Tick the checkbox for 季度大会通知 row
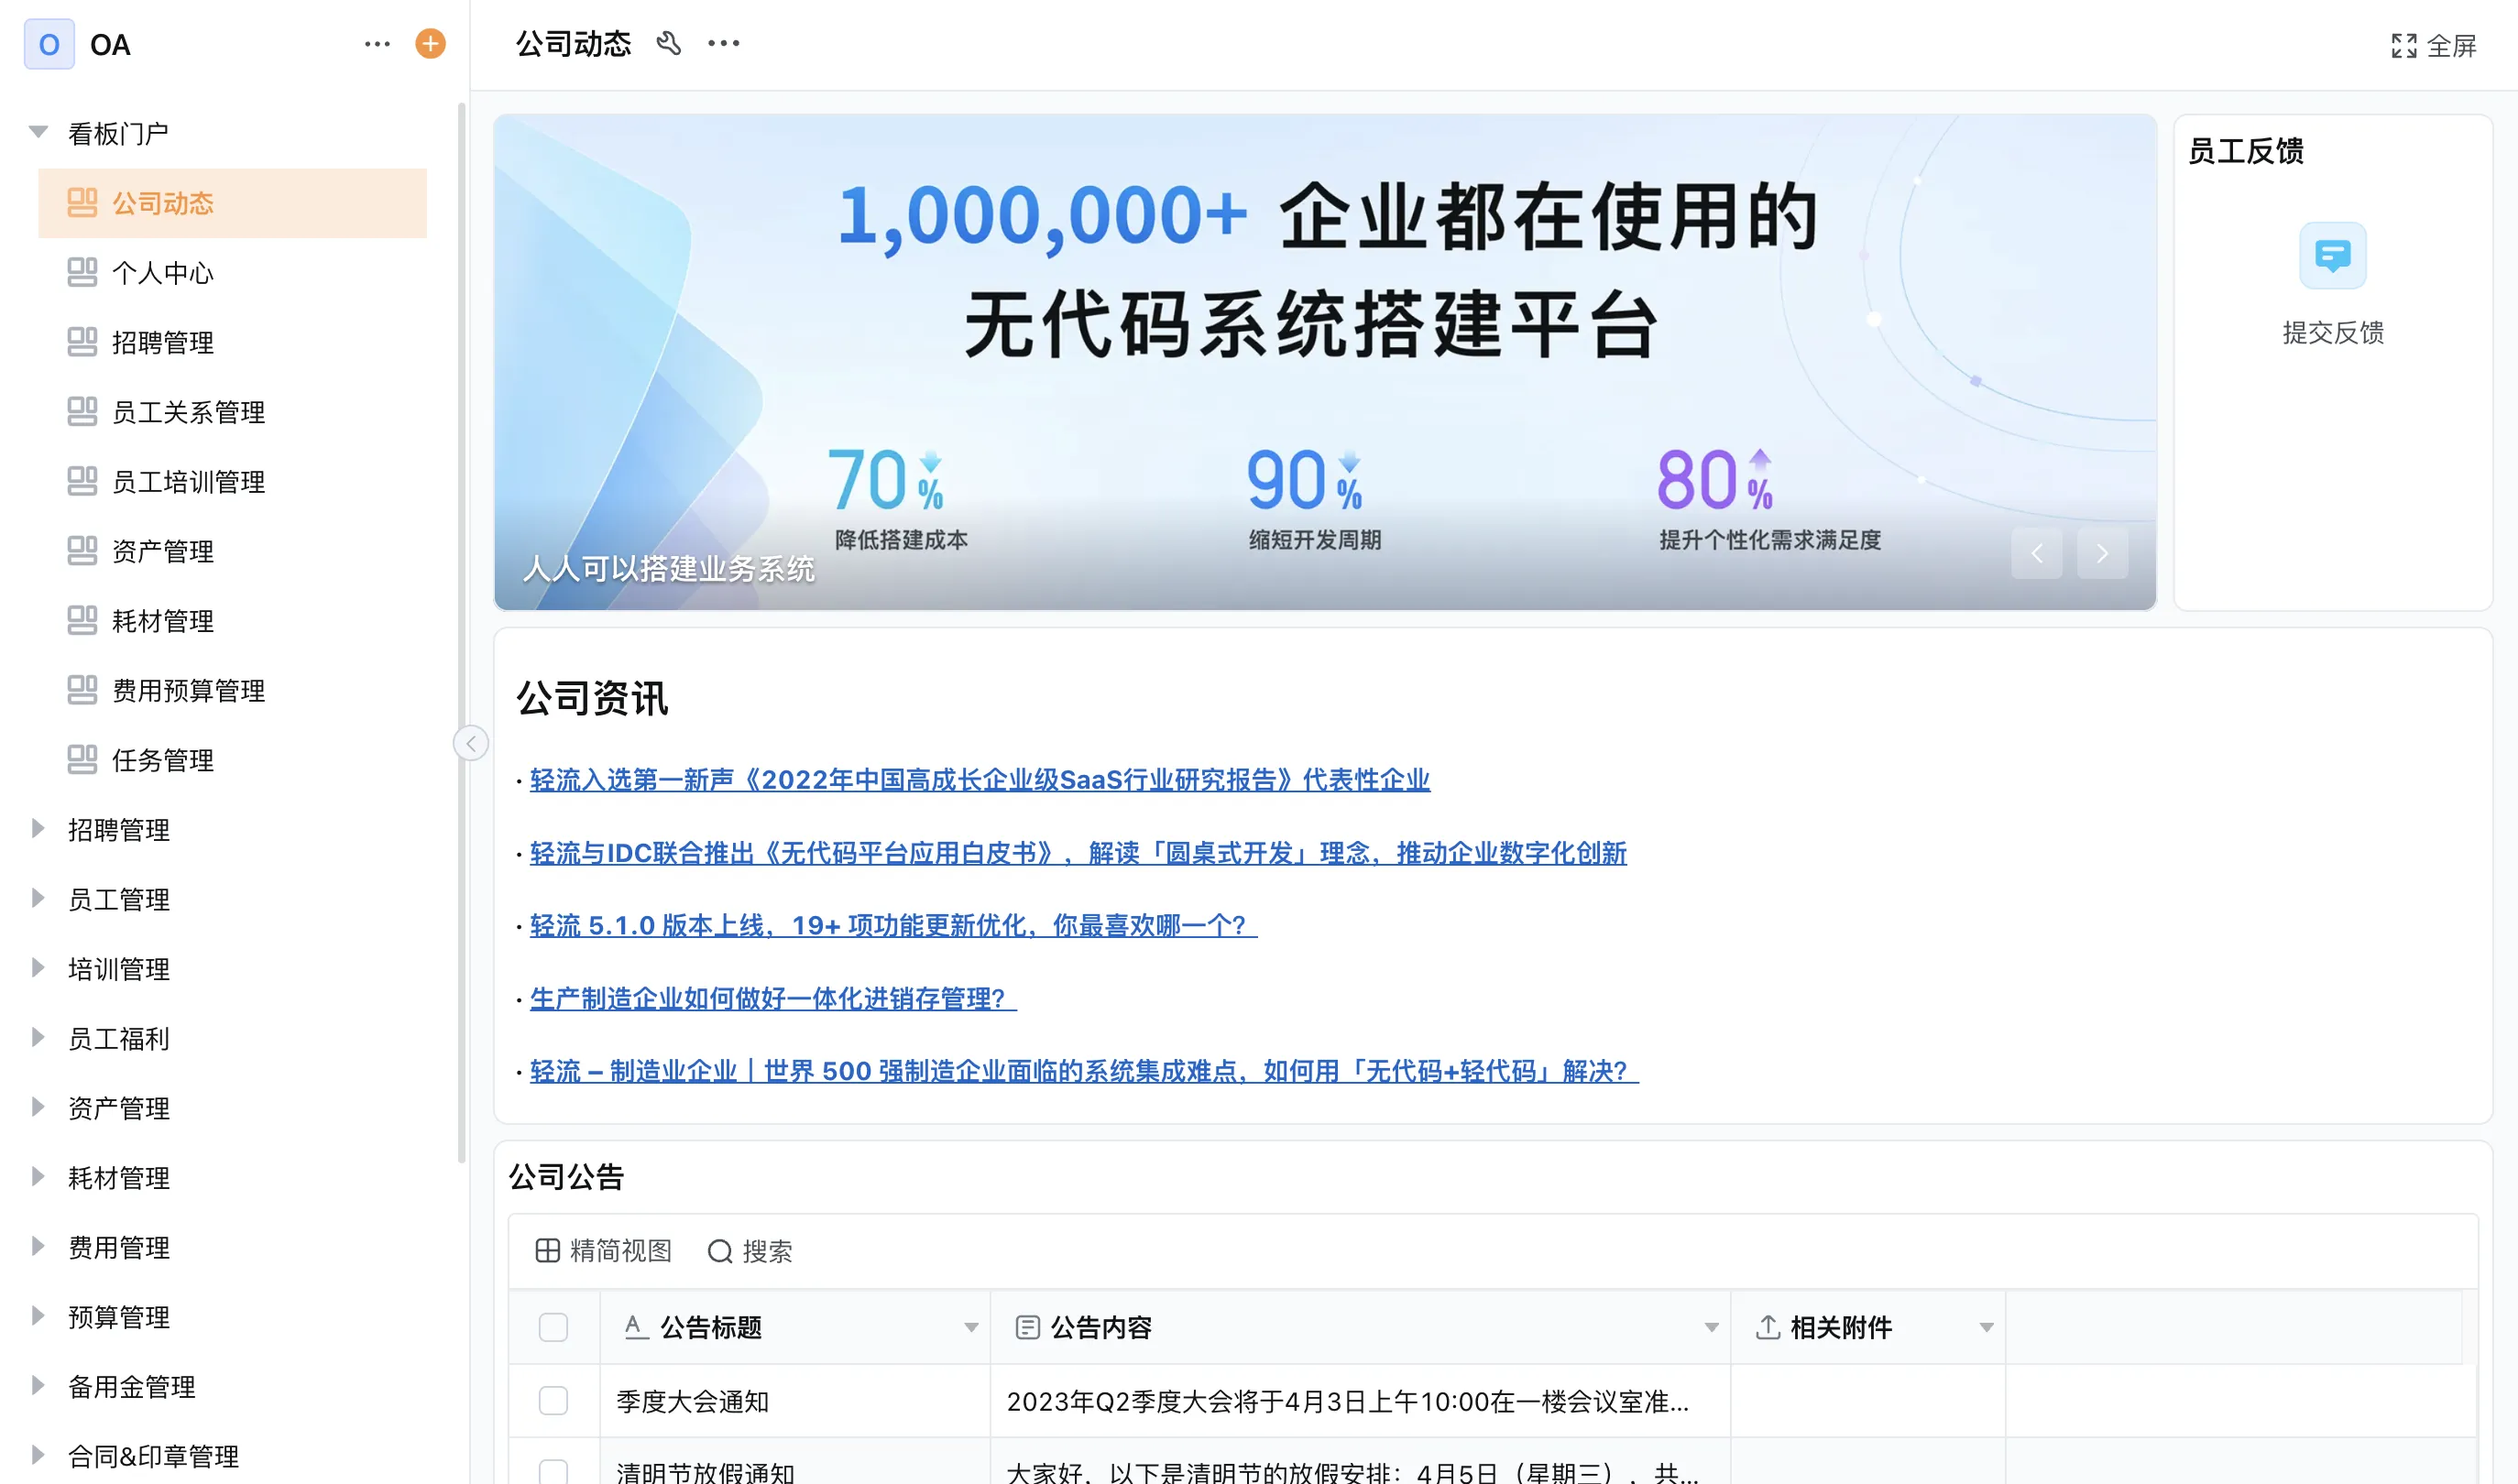This screenshot has width=2518, height=1484. click(553, 1401)
